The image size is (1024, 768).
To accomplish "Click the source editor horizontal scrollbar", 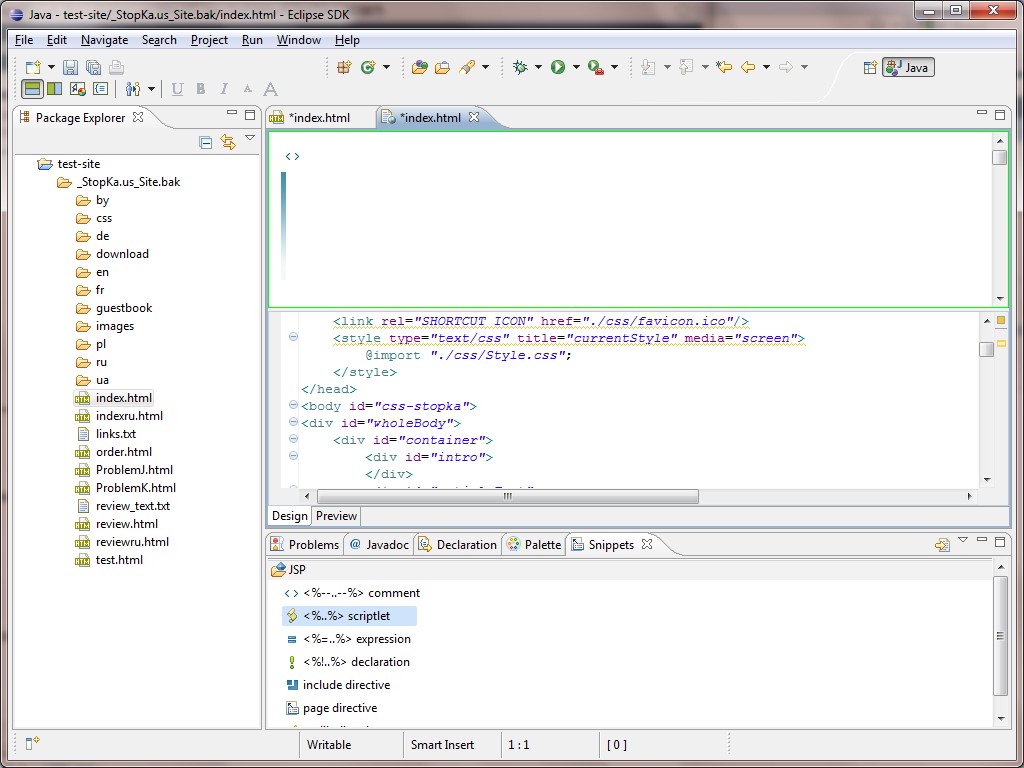I will (508, 496).
